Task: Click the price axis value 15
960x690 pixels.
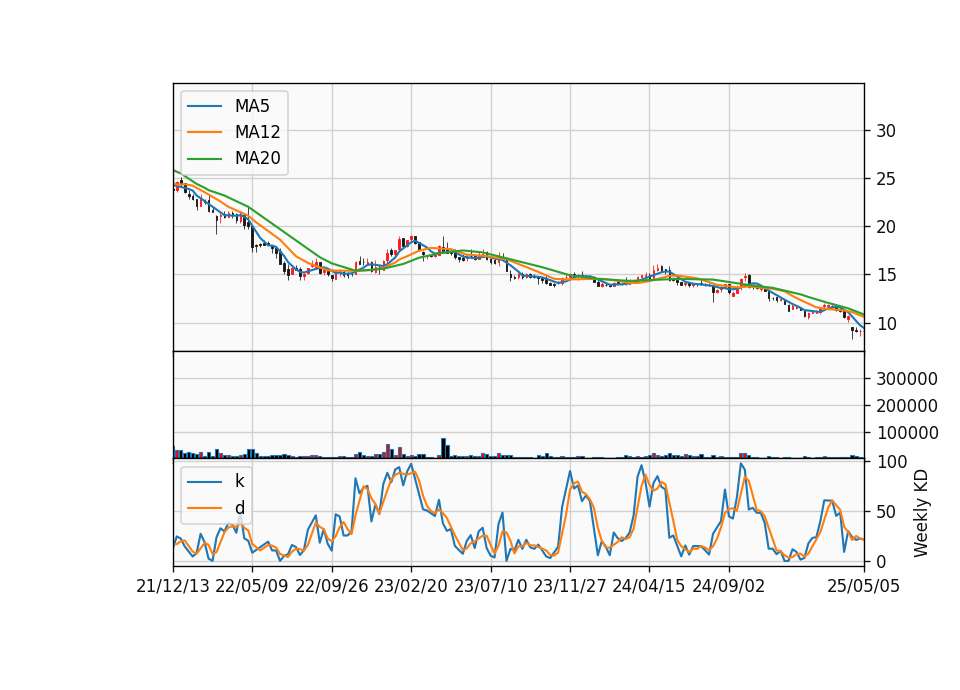Action: 886,276
